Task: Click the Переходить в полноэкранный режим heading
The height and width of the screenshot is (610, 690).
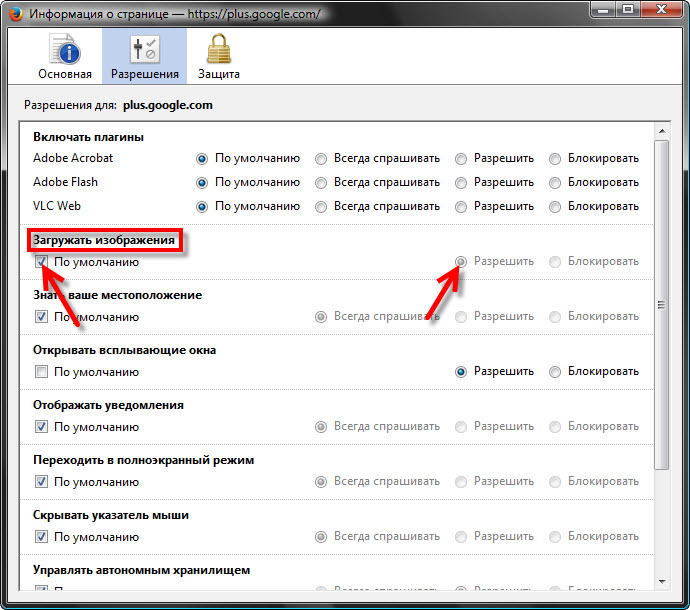Action: [143, 460]
